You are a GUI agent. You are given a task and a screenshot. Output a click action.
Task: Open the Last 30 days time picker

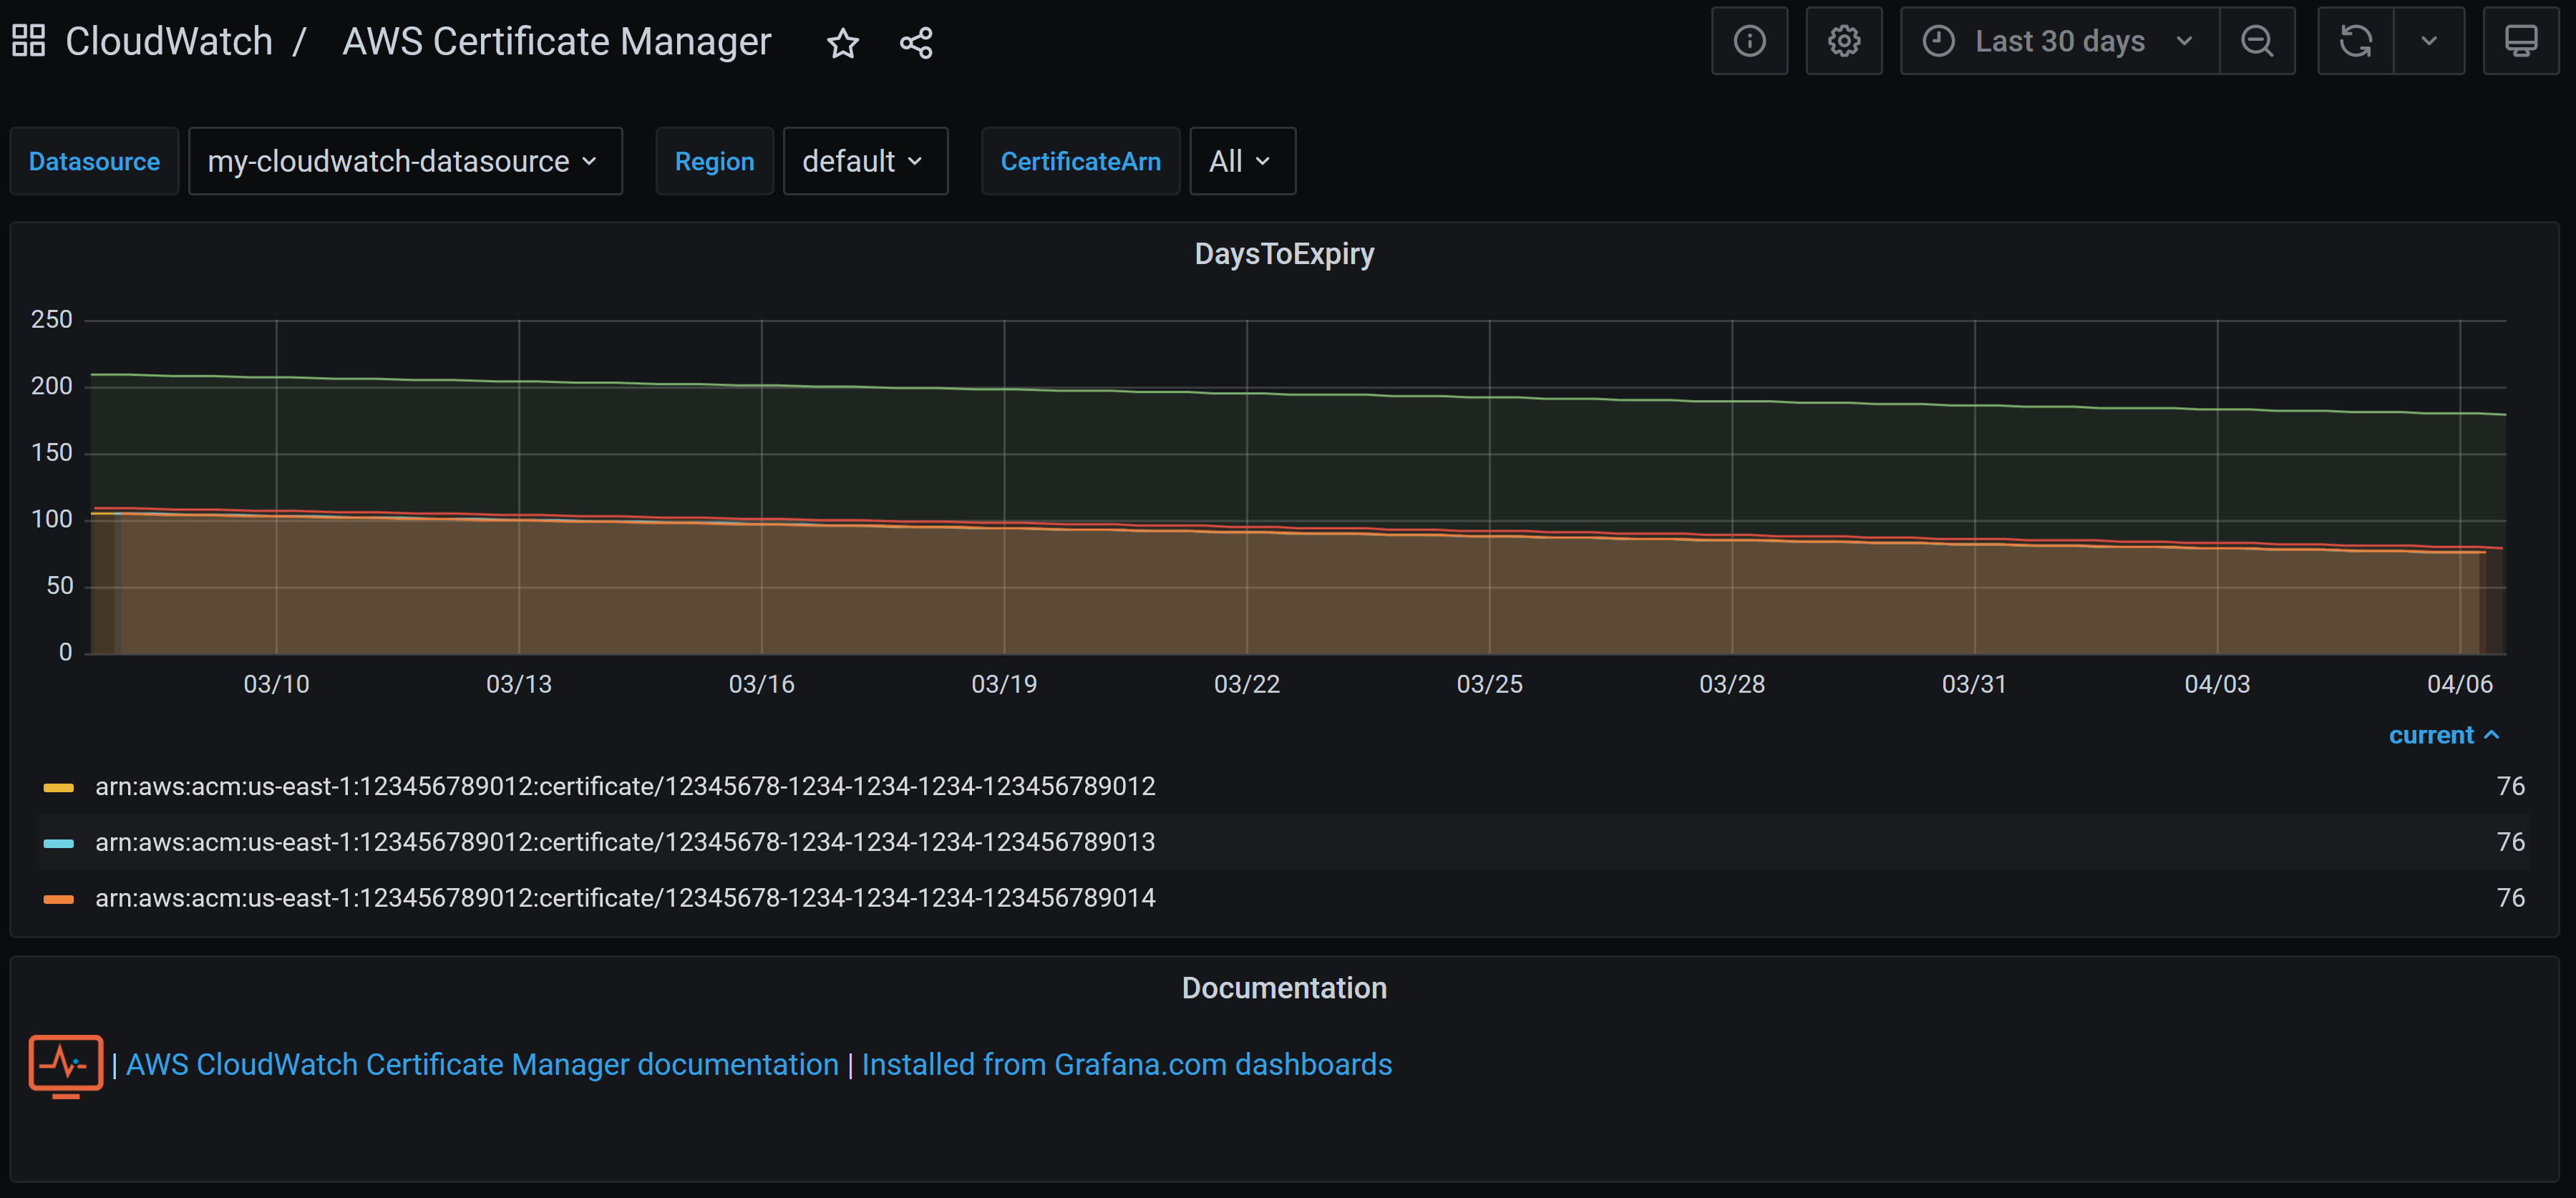[2059, 41]
